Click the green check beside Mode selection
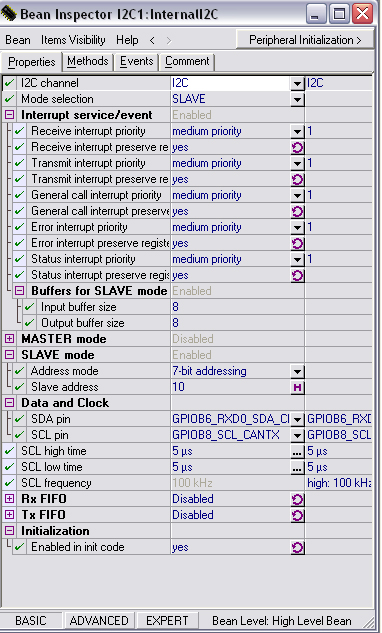This screenshot has height=633, width=382. click(x=10, y=99)
